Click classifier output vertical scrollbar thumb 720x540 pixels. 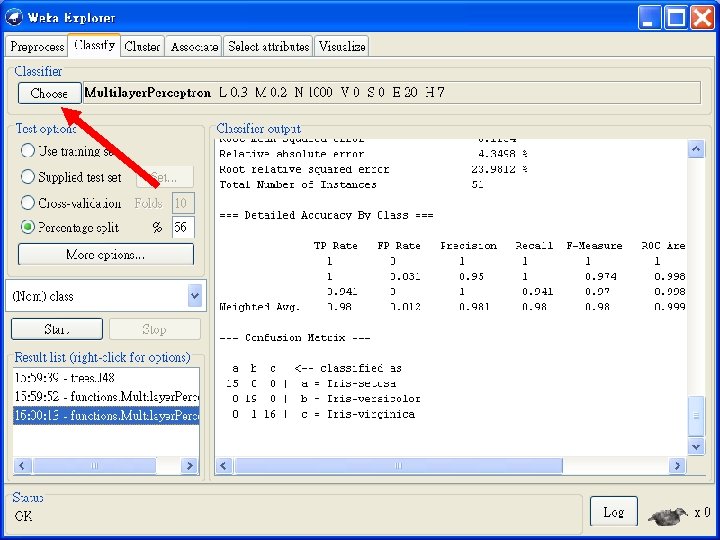(x=696, y=416)
